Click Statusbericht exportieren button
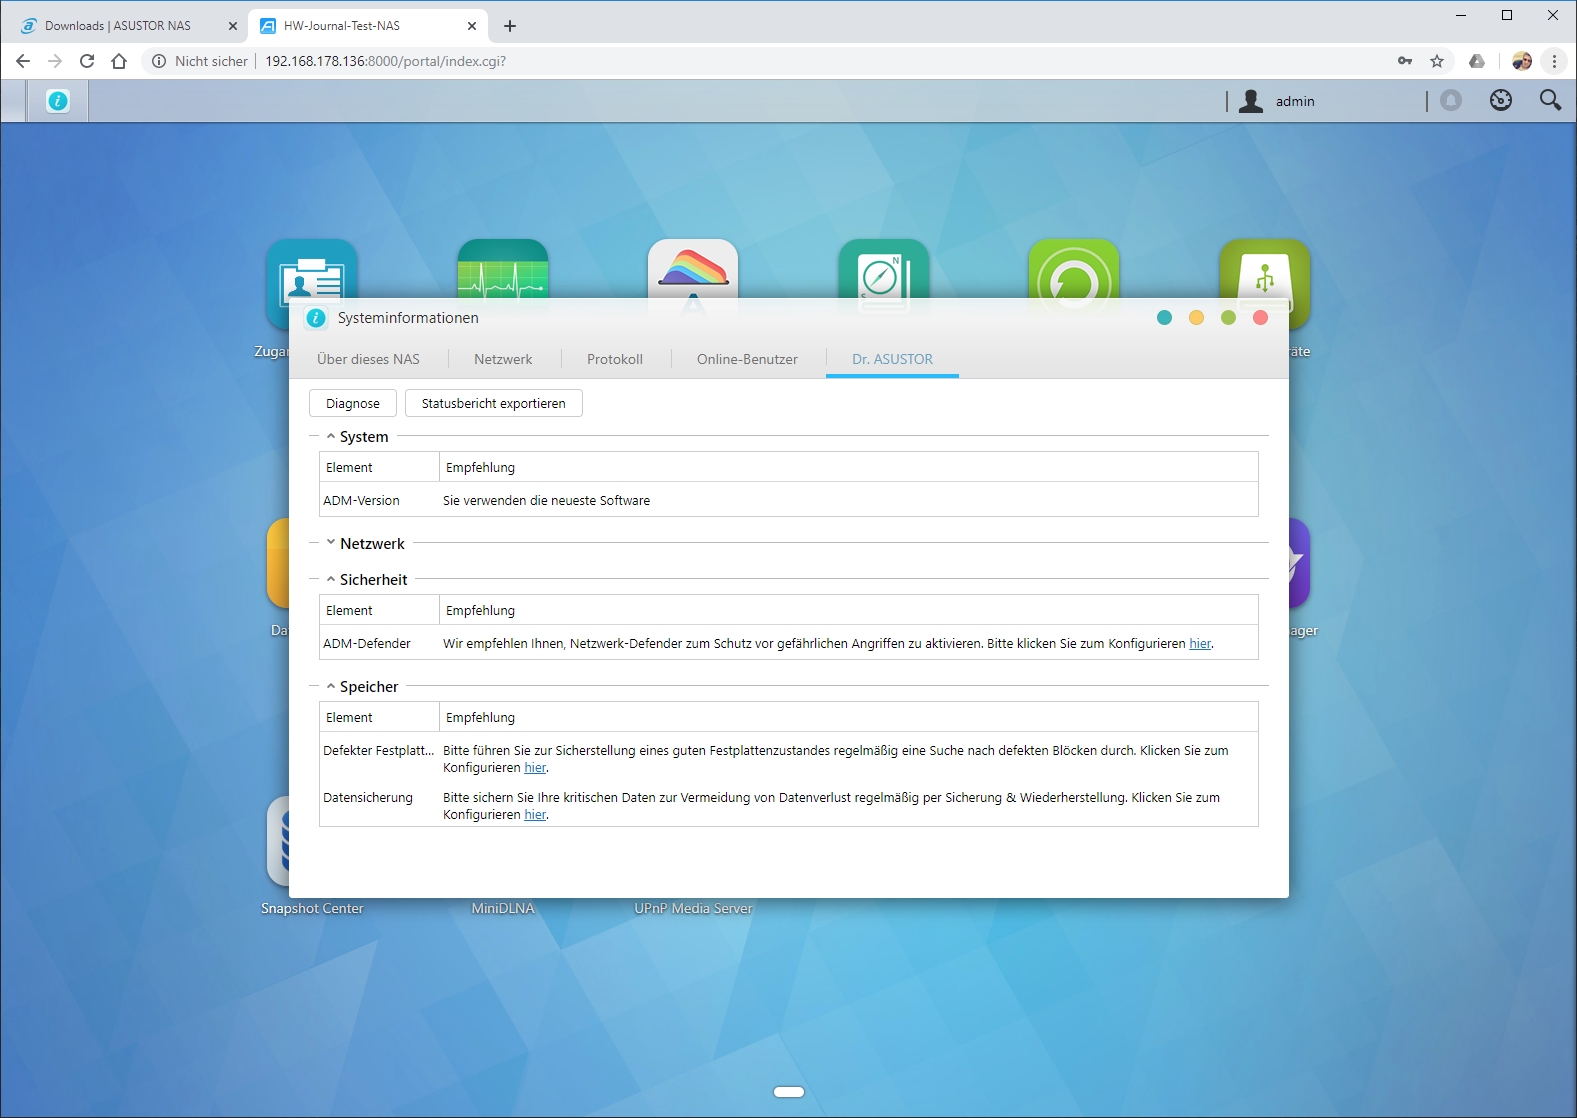The width and height of the screenshot is (1577, 1118). pos(493,403)
